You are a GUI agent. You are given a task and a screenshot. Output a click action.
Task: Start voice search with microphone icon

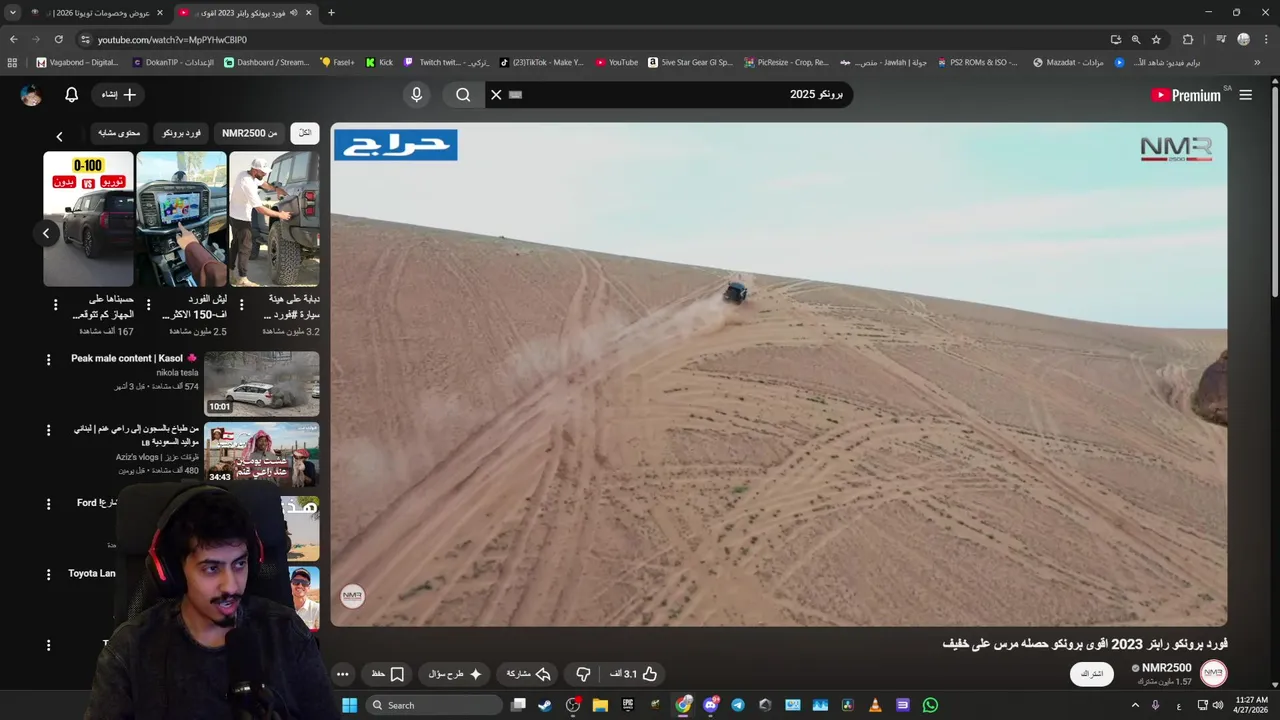[x=417, y=95]
